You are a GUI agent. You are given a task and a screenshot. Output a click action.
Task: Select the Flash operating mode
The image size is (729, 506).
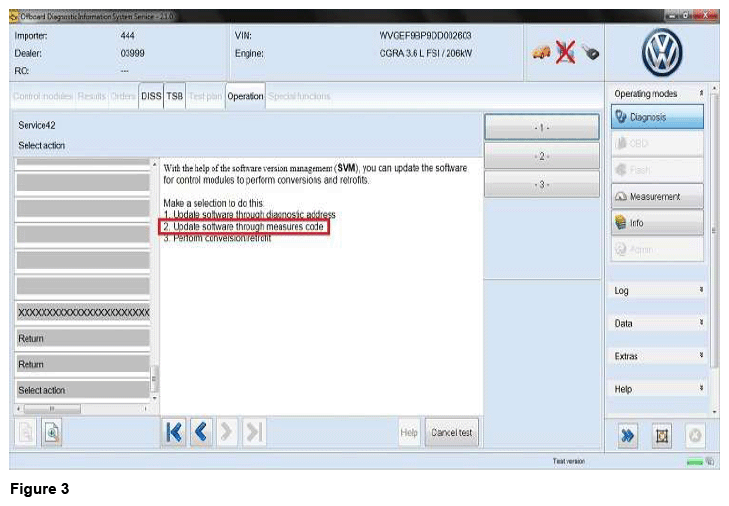click(x=657, y=170)
